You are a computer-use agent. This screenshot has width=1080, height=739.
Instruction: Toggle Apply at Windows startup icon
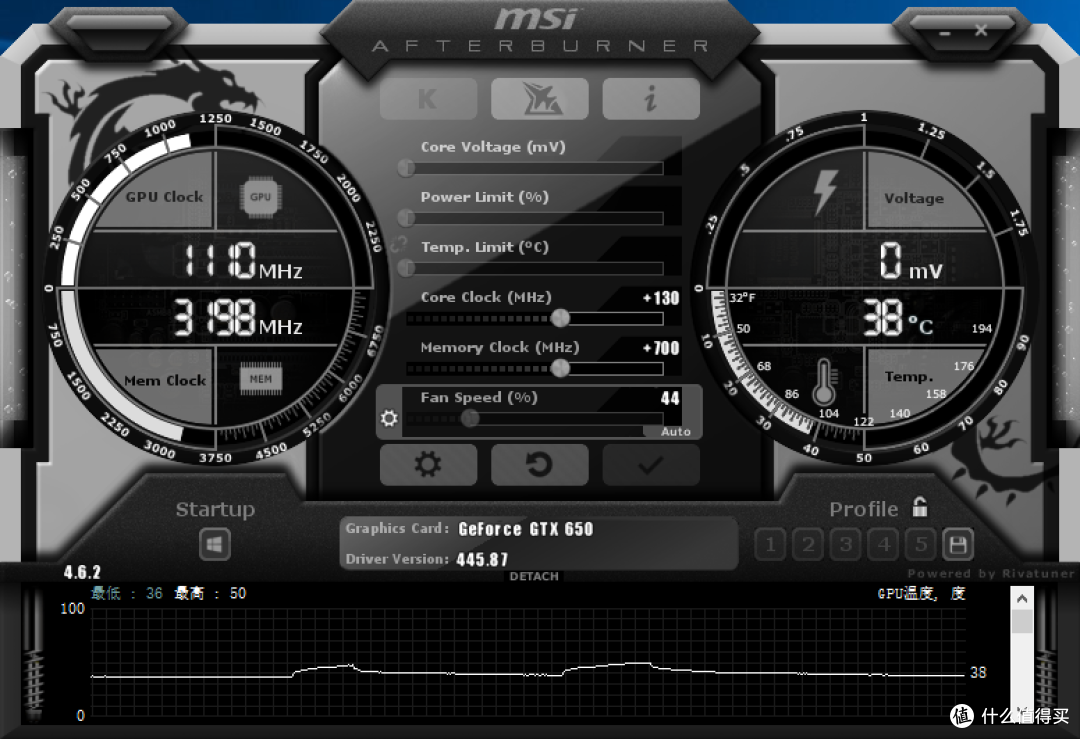tap(214, 545)
